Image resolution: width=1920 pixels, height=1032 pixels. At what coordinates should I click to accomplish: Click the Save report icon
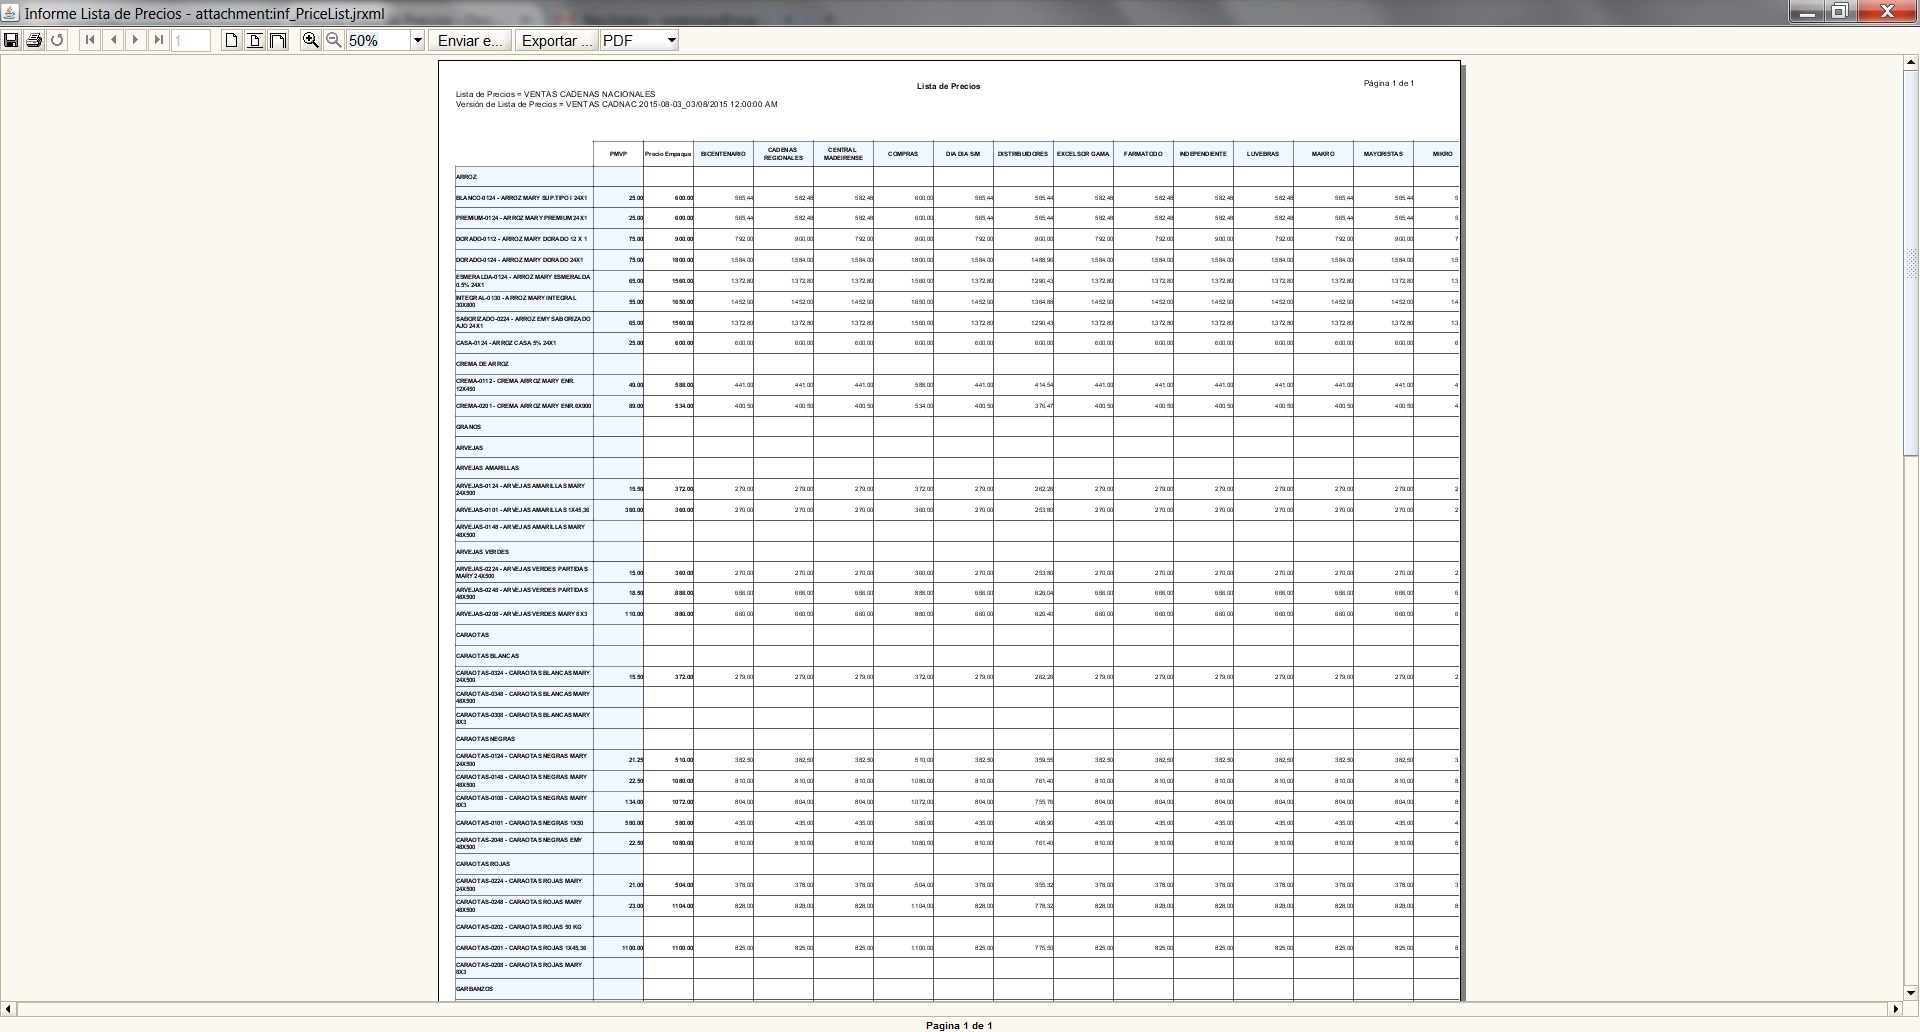(x=11, y=40)
